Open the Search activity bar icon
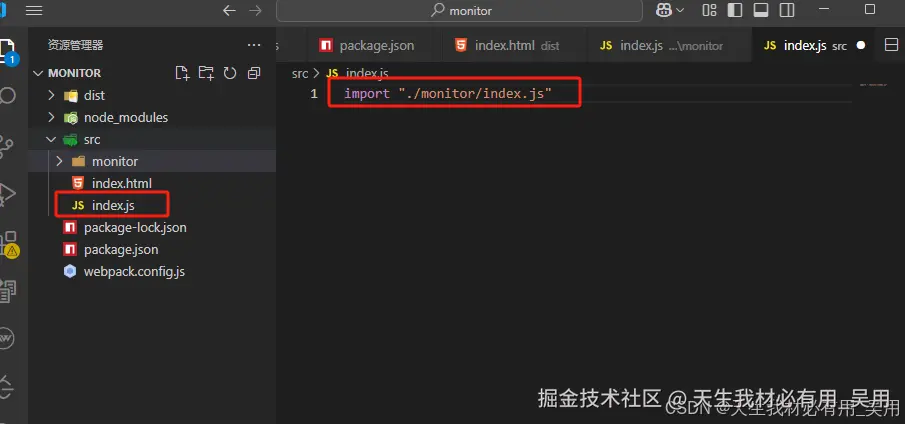 pyautogui.click(x=8, y=96)
